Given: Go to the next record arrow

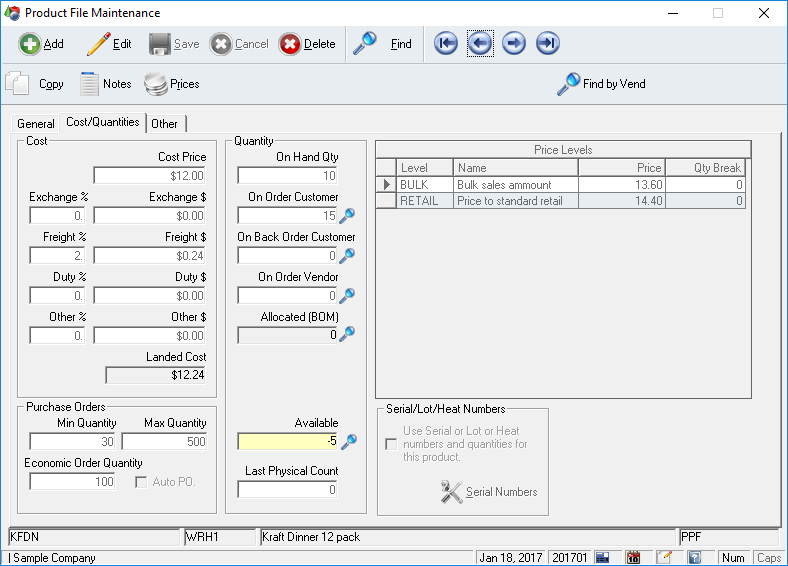Looking at the screenshot, I should (x=514, y=44).
